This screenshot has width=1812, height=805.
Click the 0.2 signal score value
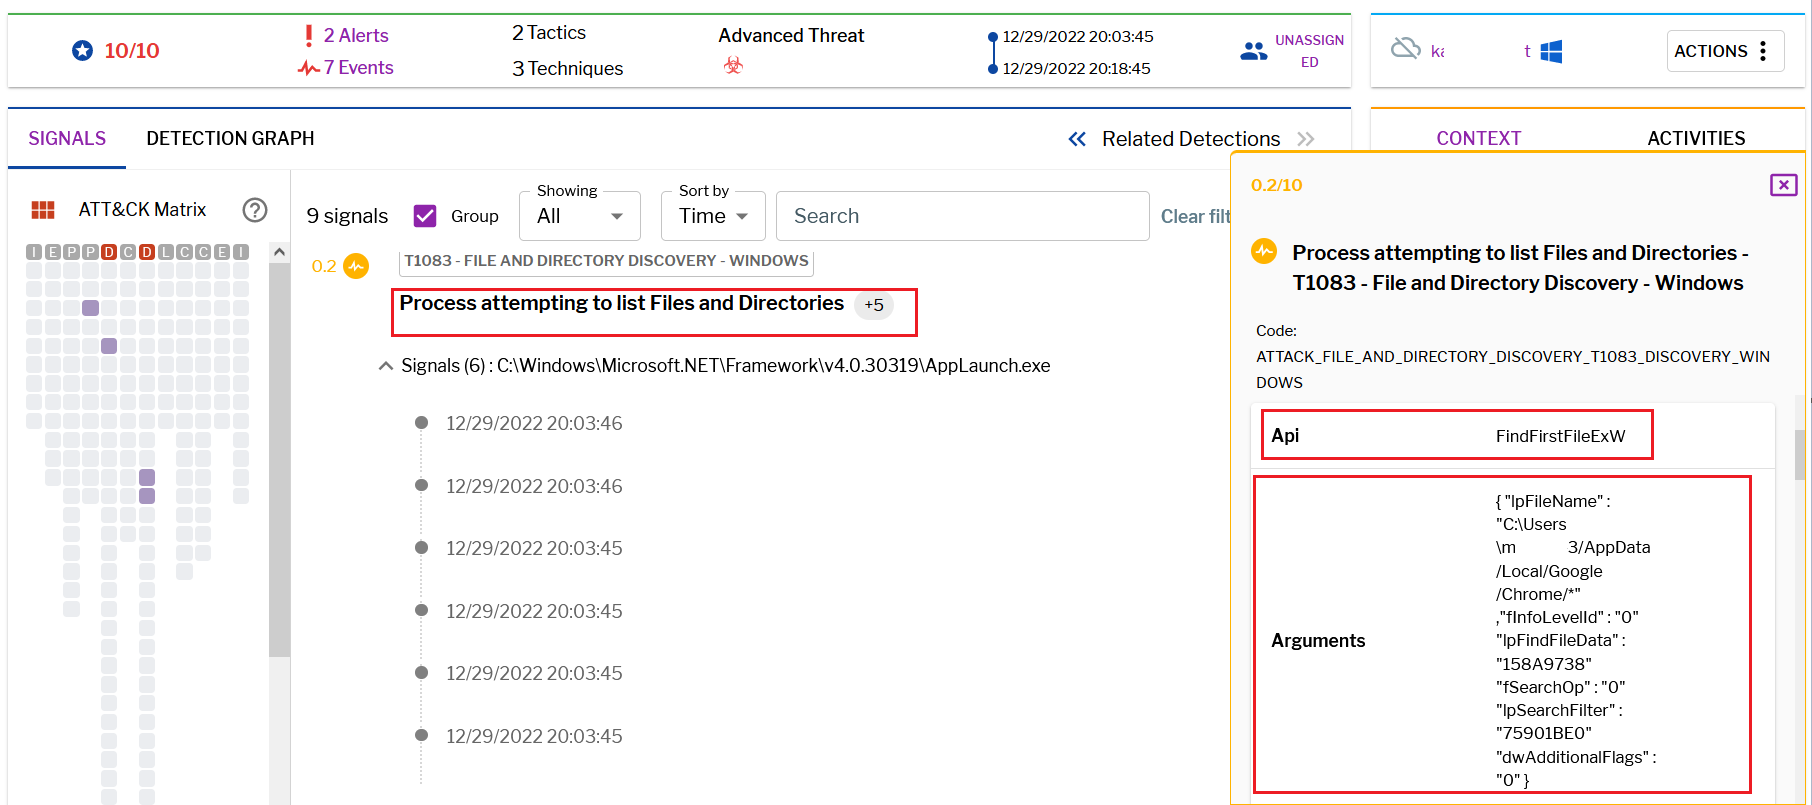pyautogui.click(x=324, y=266)
